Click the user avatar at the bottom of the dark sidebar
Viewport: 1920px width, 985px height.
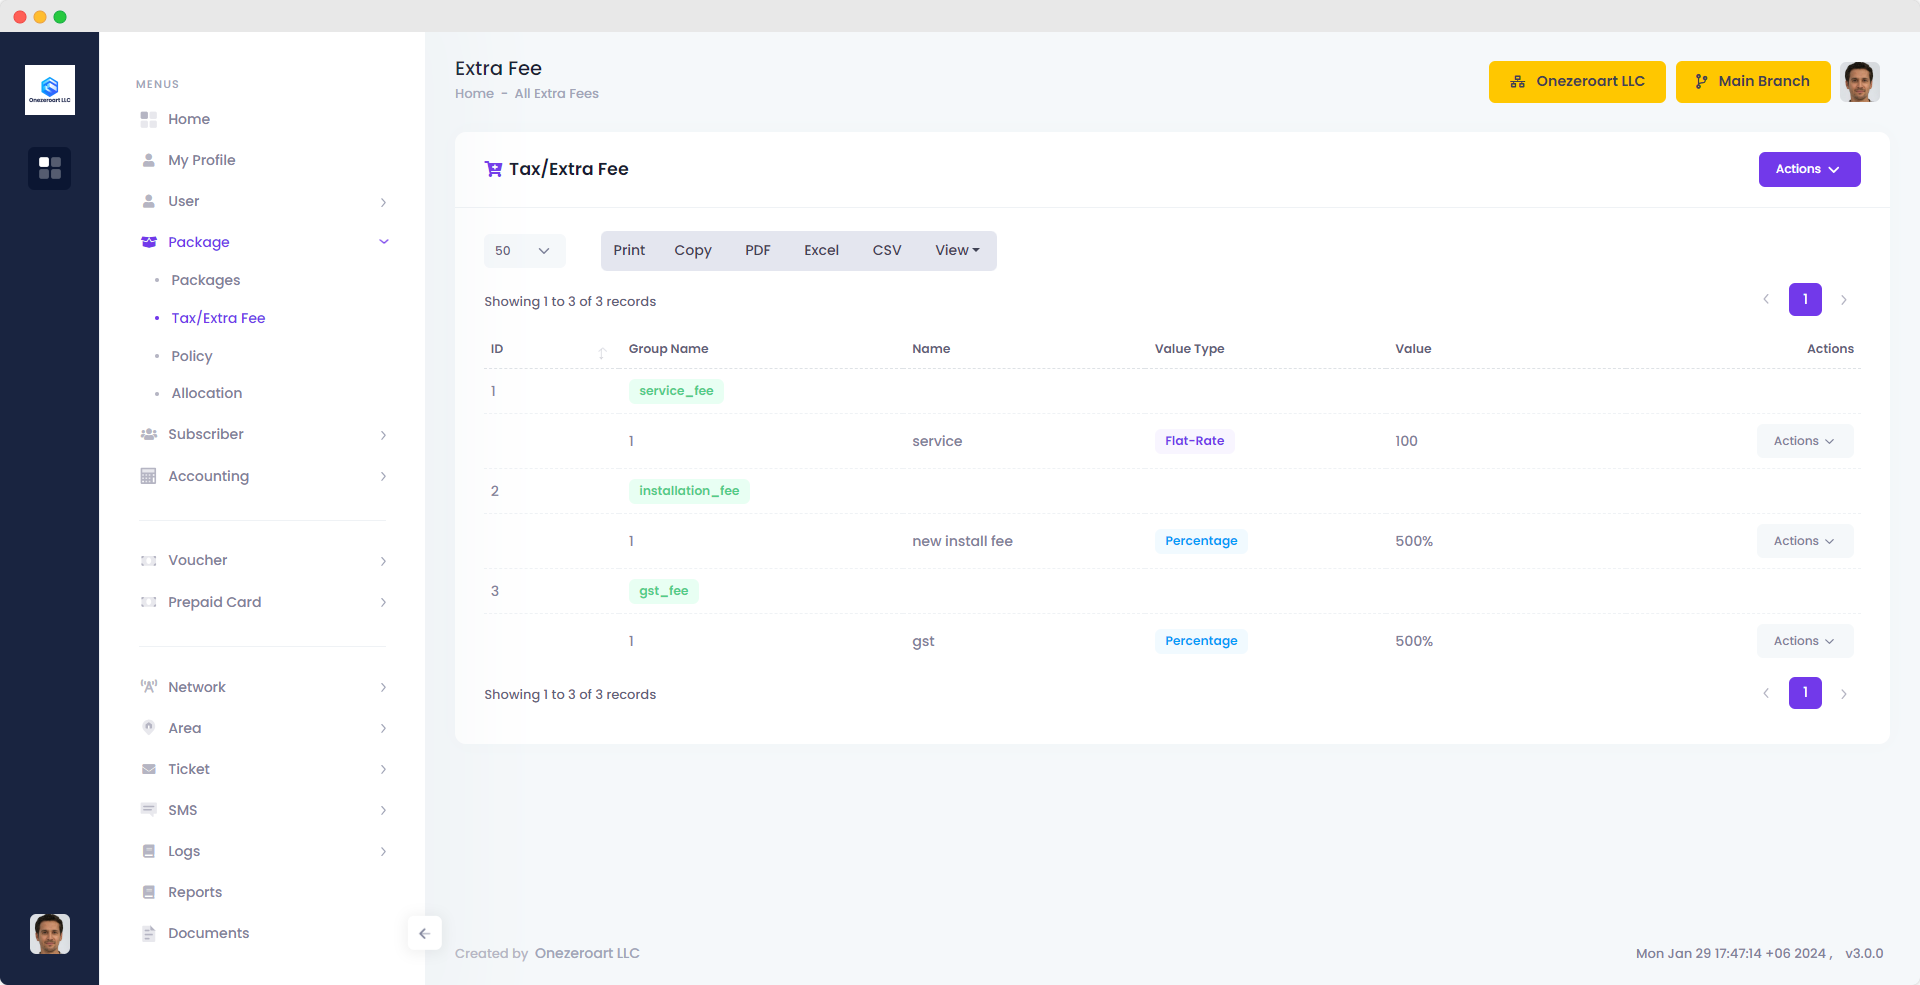(50, 934)
